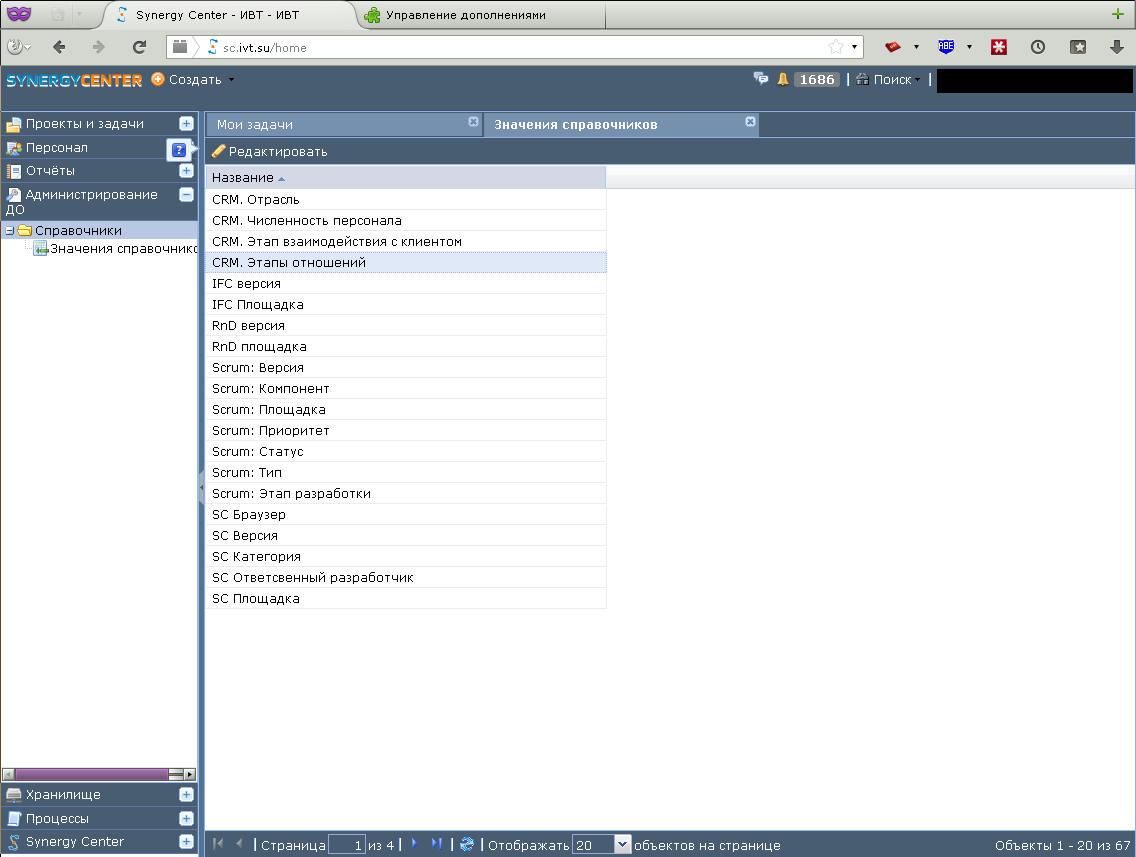Select row Scrum: Приоритет
The height and width of the screenshot is (857, 1136).
(406, 430)
